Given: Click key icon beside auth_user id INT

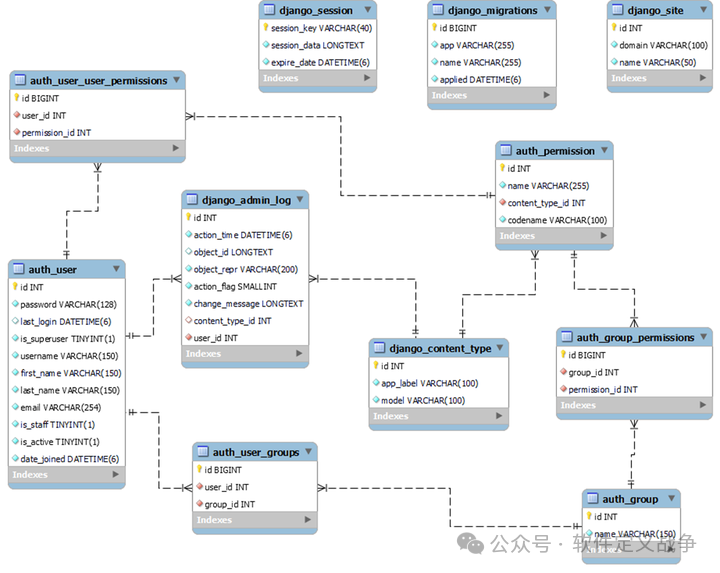Looking at the screenshot, I should 15,286.
